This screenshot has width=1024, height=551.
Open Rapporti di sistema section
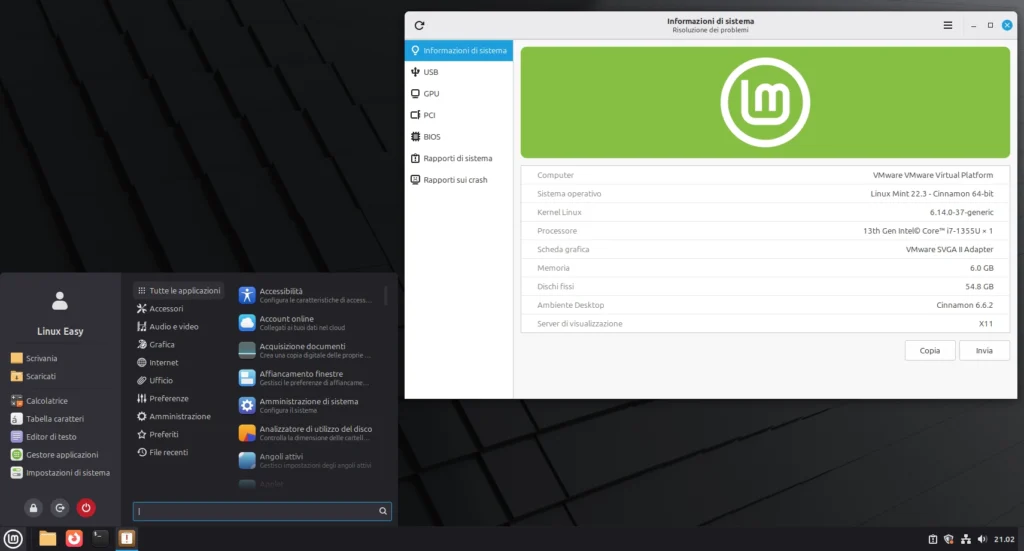click(x=458, y=158)
